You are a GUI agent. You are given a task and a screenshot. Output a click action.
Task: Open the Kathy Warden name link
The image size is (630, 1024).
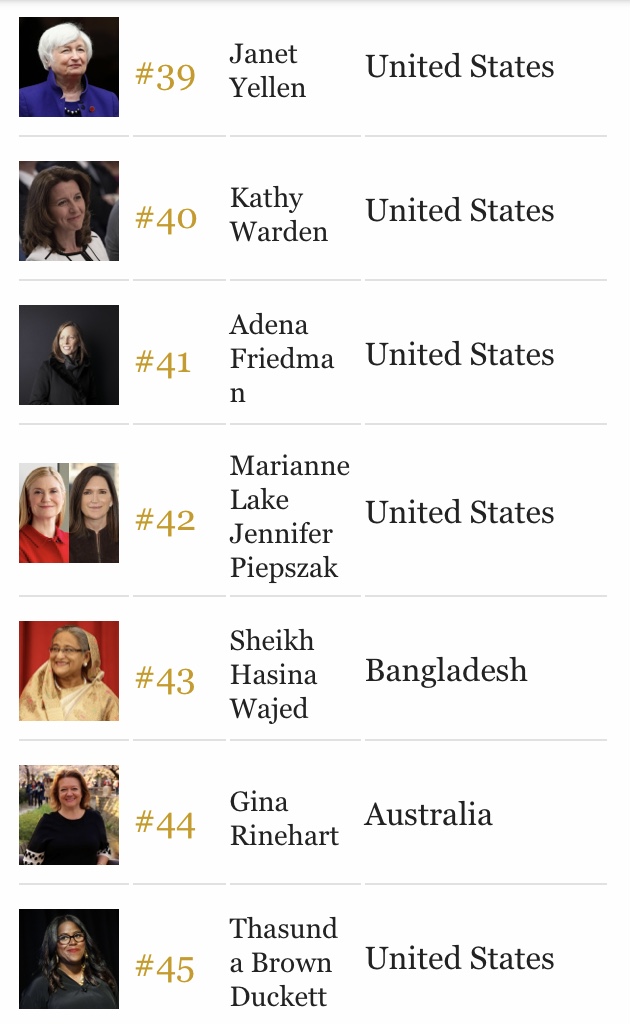279,214
